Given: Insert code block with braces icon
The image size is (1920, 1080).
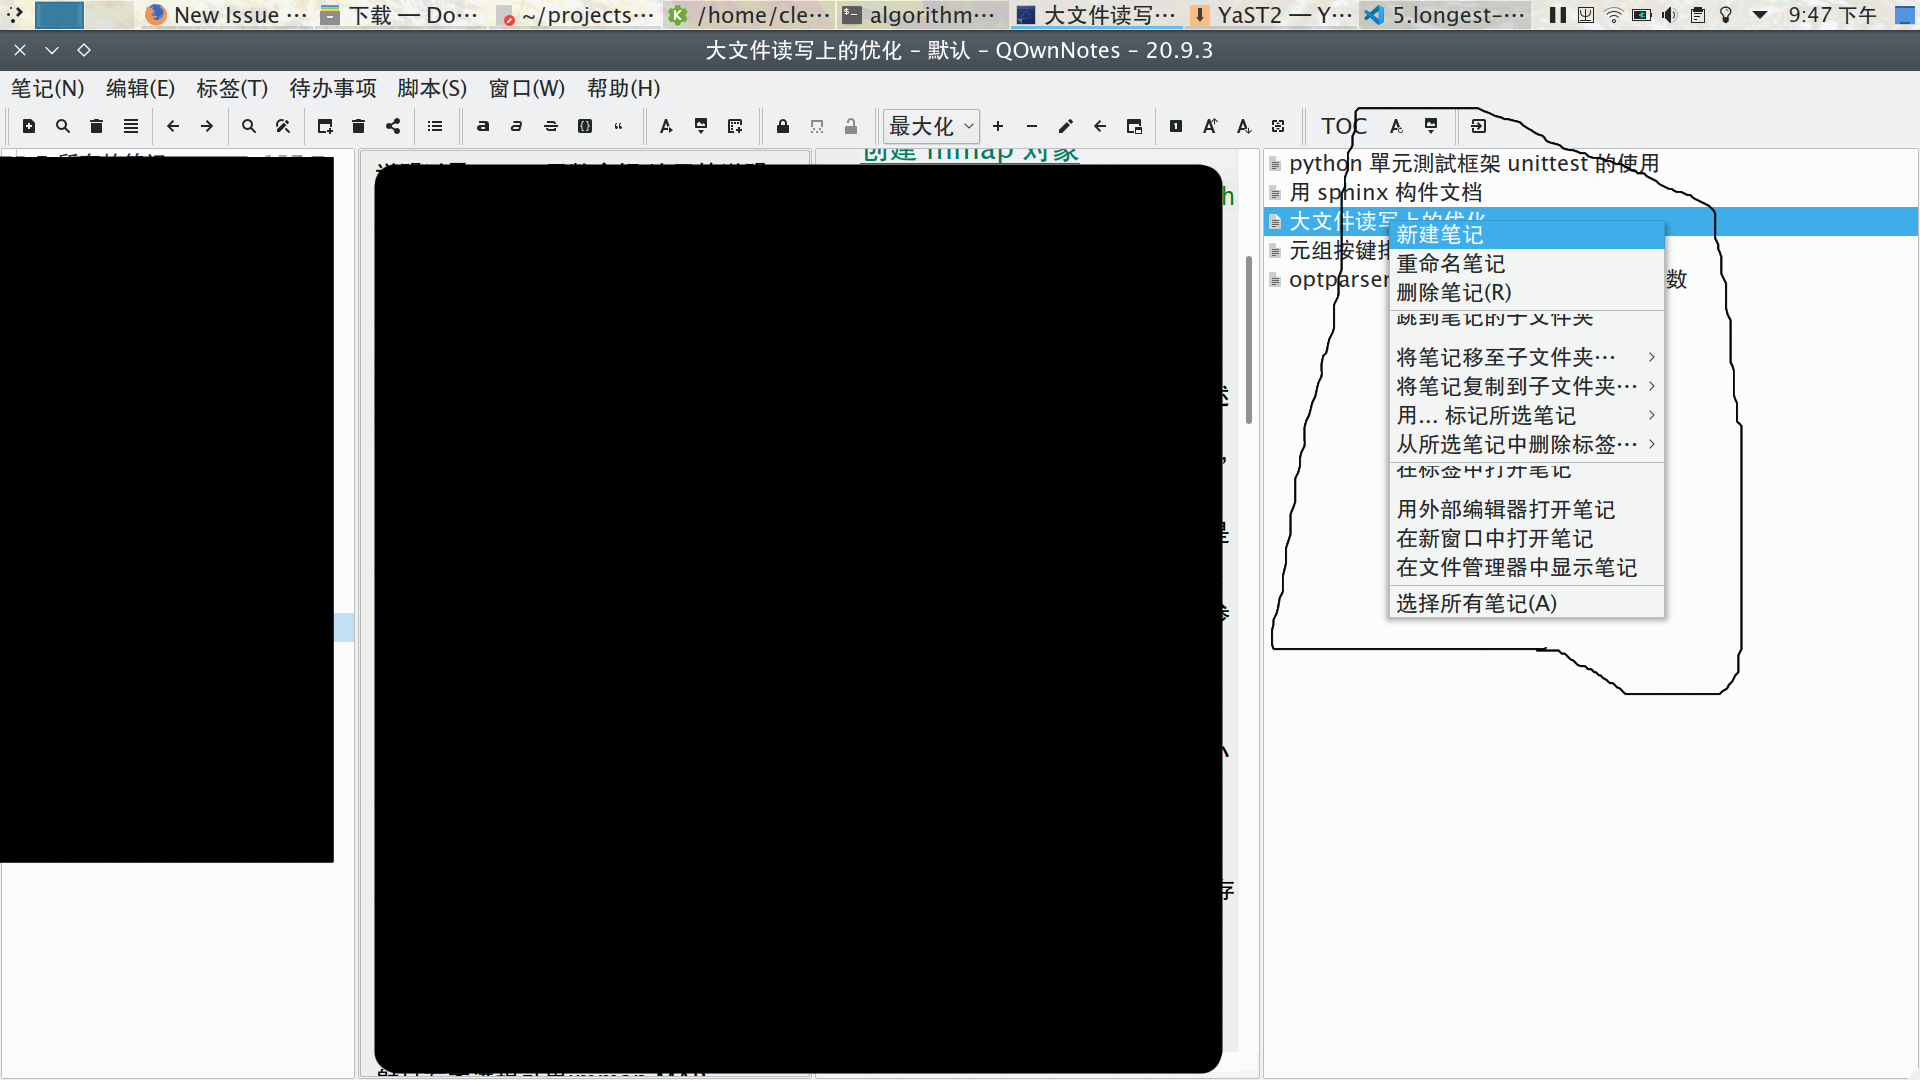Looking at the screenshot, I should coord(585,126).
